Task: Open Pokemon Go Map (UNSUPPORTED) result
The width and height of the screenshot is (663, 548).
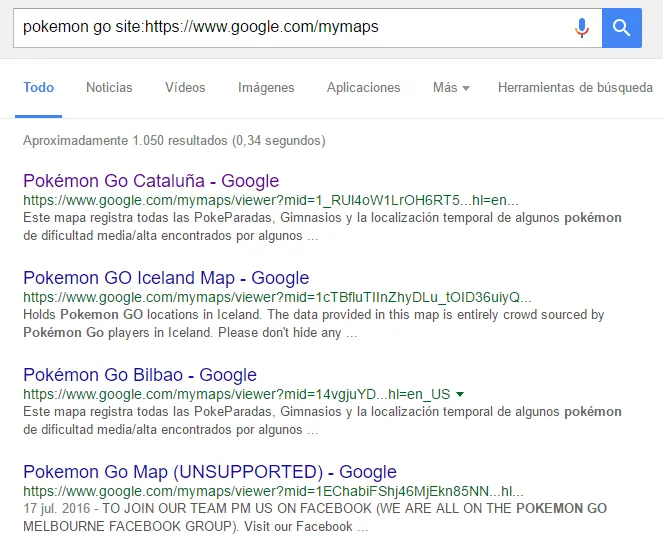Action: pos(210,472)
